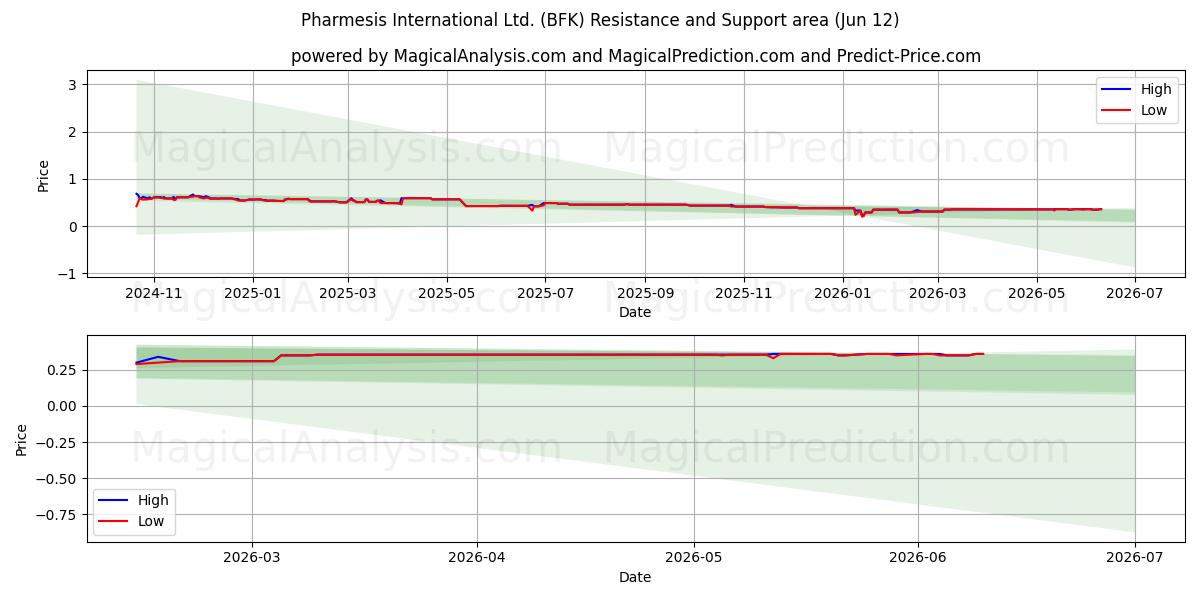Click the top chart 'Date' axis label

pos(635,312)
